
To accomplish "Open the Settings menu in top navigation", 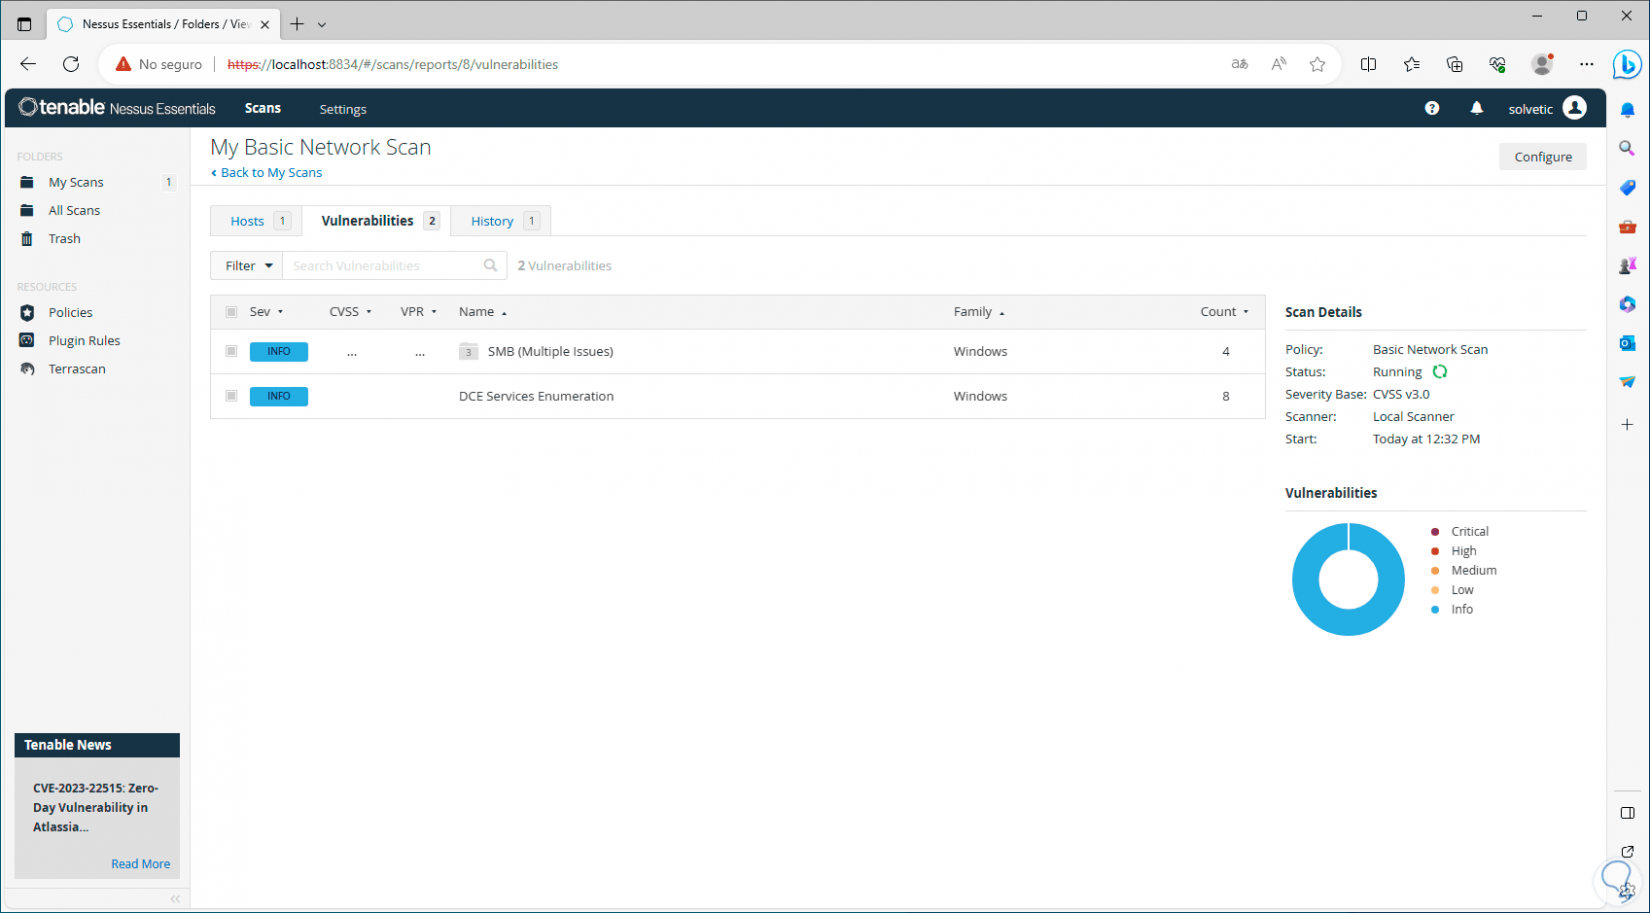I will tap(343, 109).
